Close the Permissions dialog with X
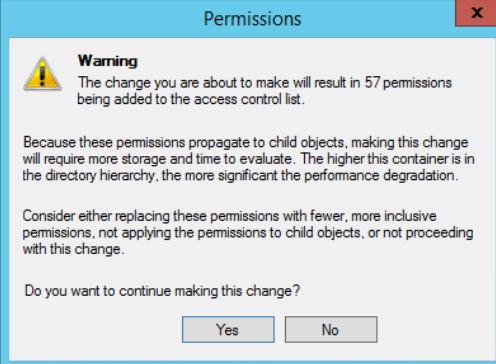 pyautogui.click(x=477, y=13)
